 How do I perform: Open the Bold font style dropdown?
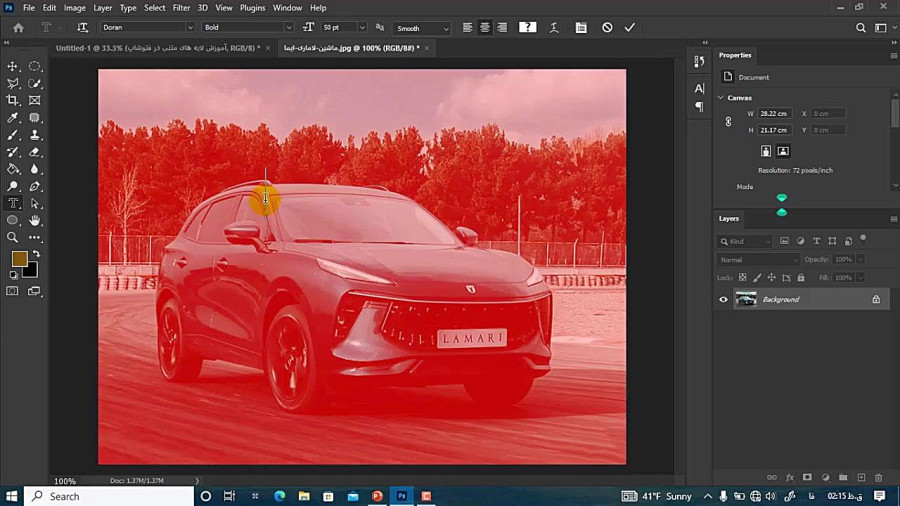coord(289,28)
